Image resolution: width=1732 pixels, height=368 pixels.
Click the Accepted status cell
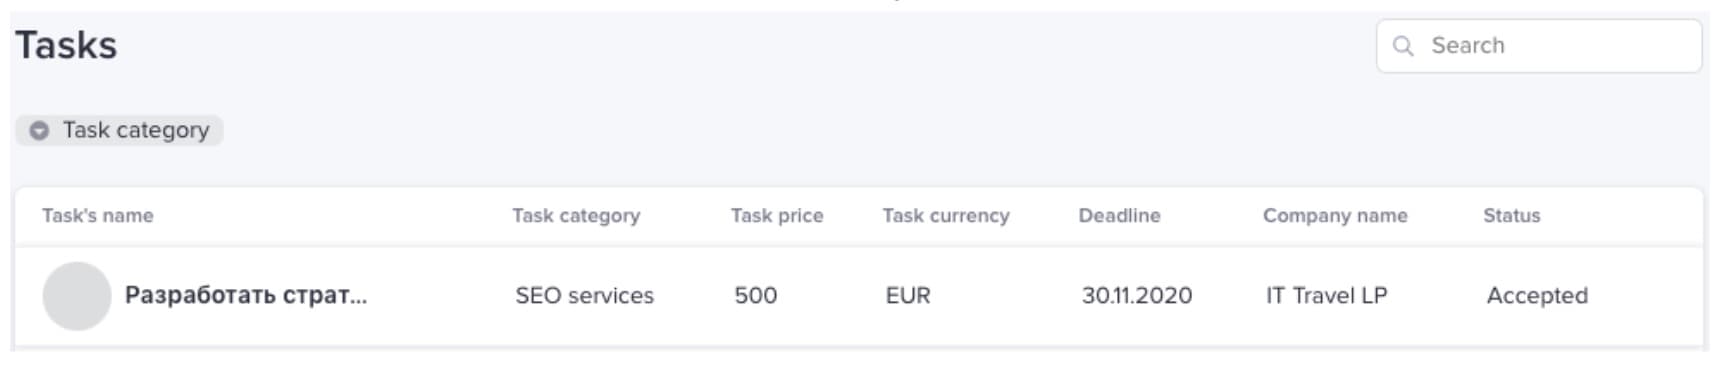1537,296
